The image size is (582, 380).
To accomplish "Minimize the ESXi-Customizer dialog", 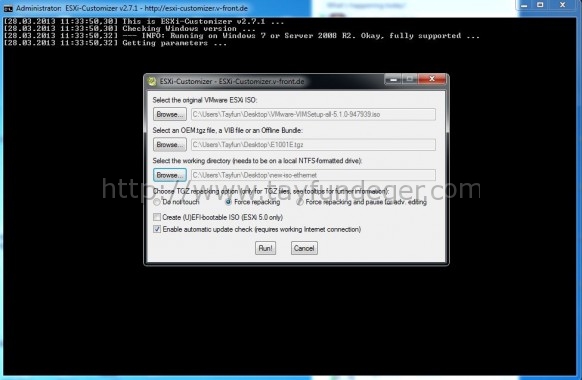I will tap(393, 79).
